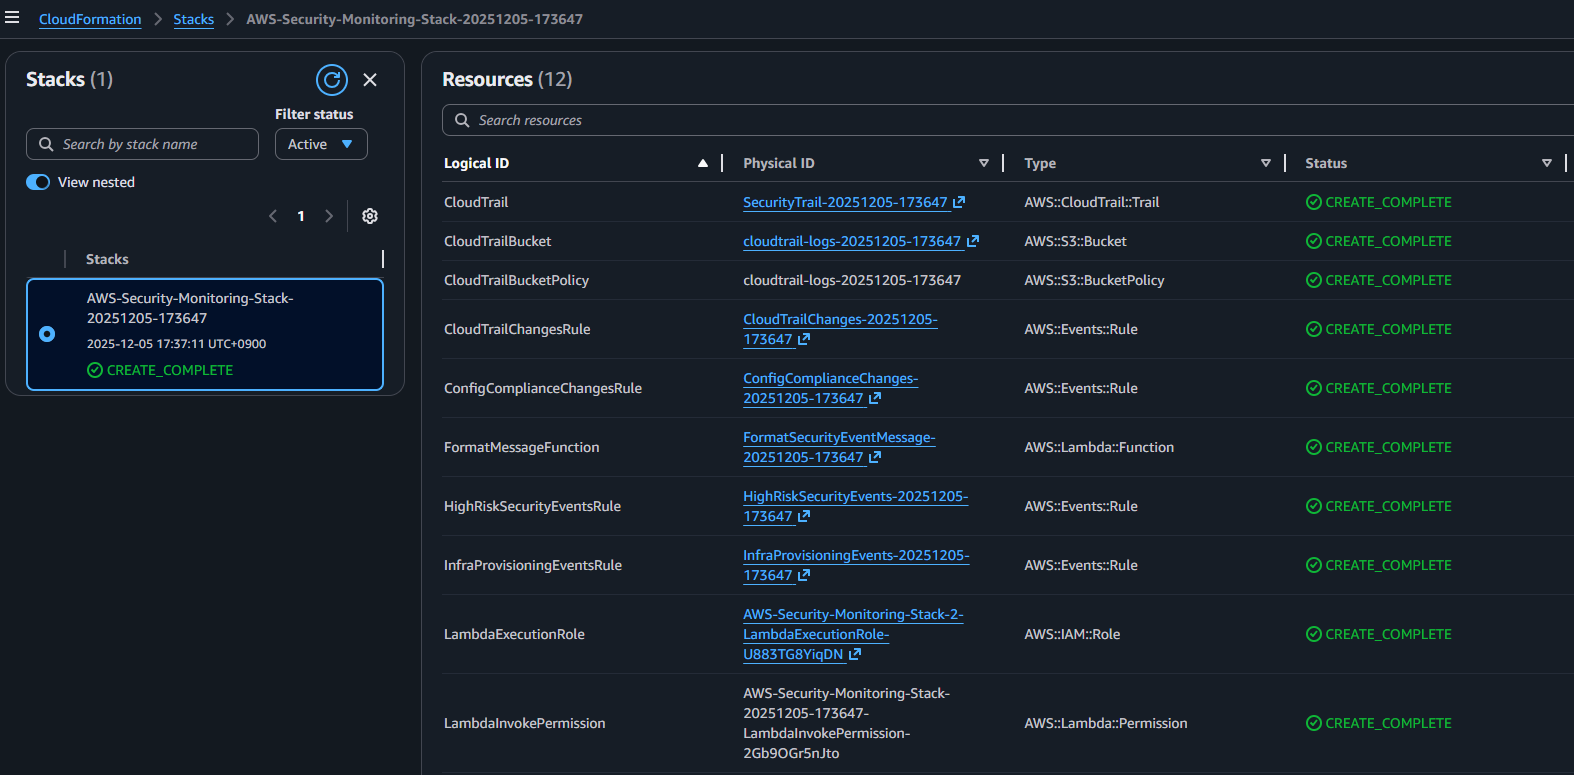Image resolution: width=1574 pixels, height=775 pixels.
Task: Open HighRiskSecurityEvents-20251205-173647 link
Action: point(855,506)
